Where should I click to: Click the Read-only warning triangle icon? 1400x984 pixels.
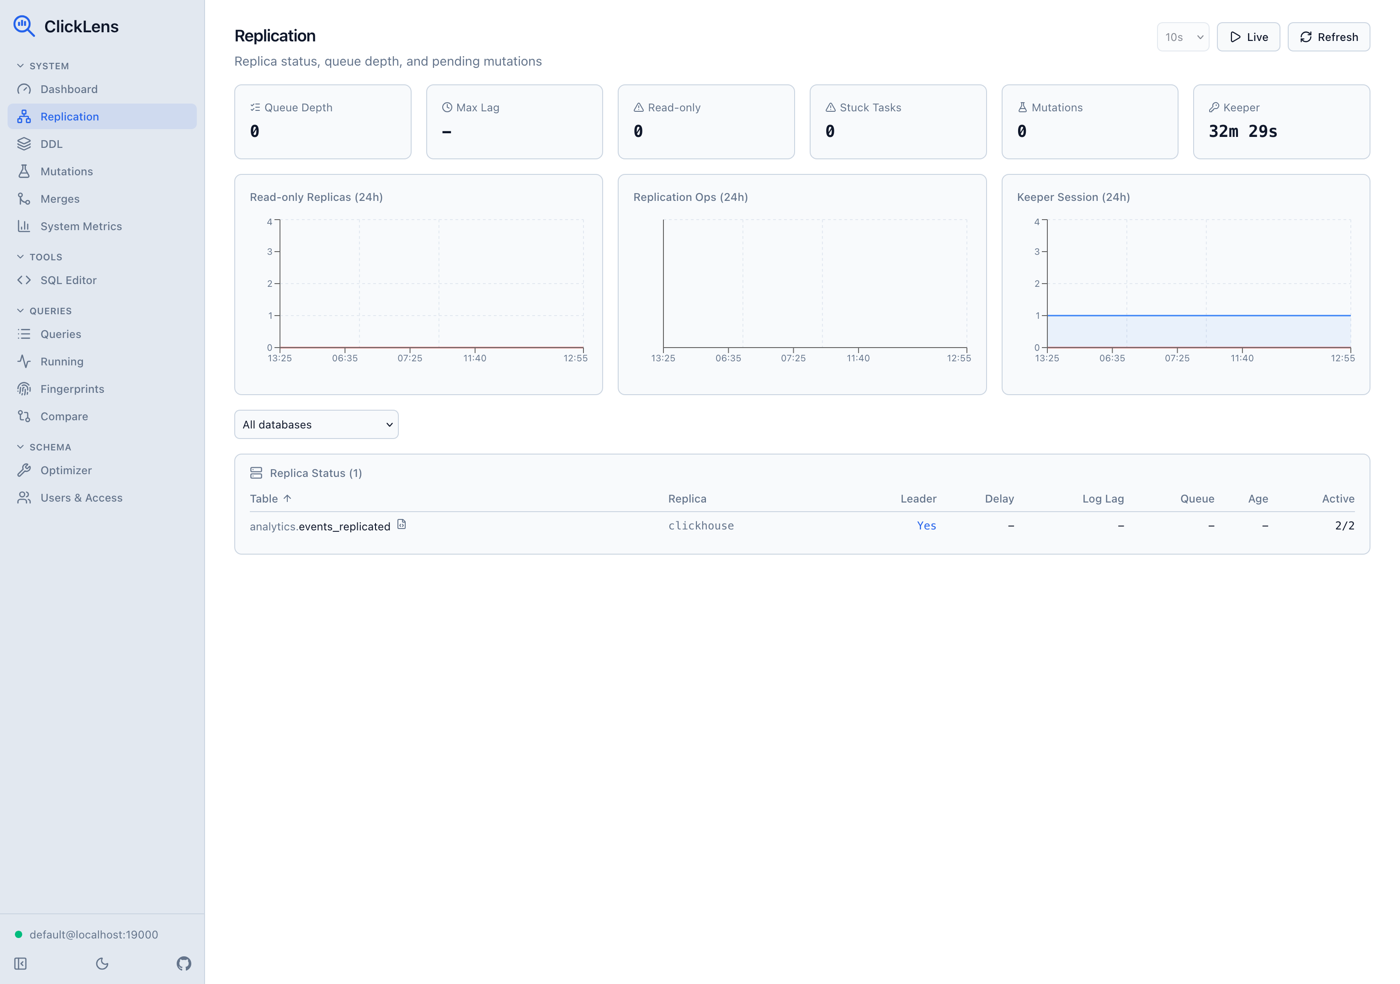pos(638,107)
